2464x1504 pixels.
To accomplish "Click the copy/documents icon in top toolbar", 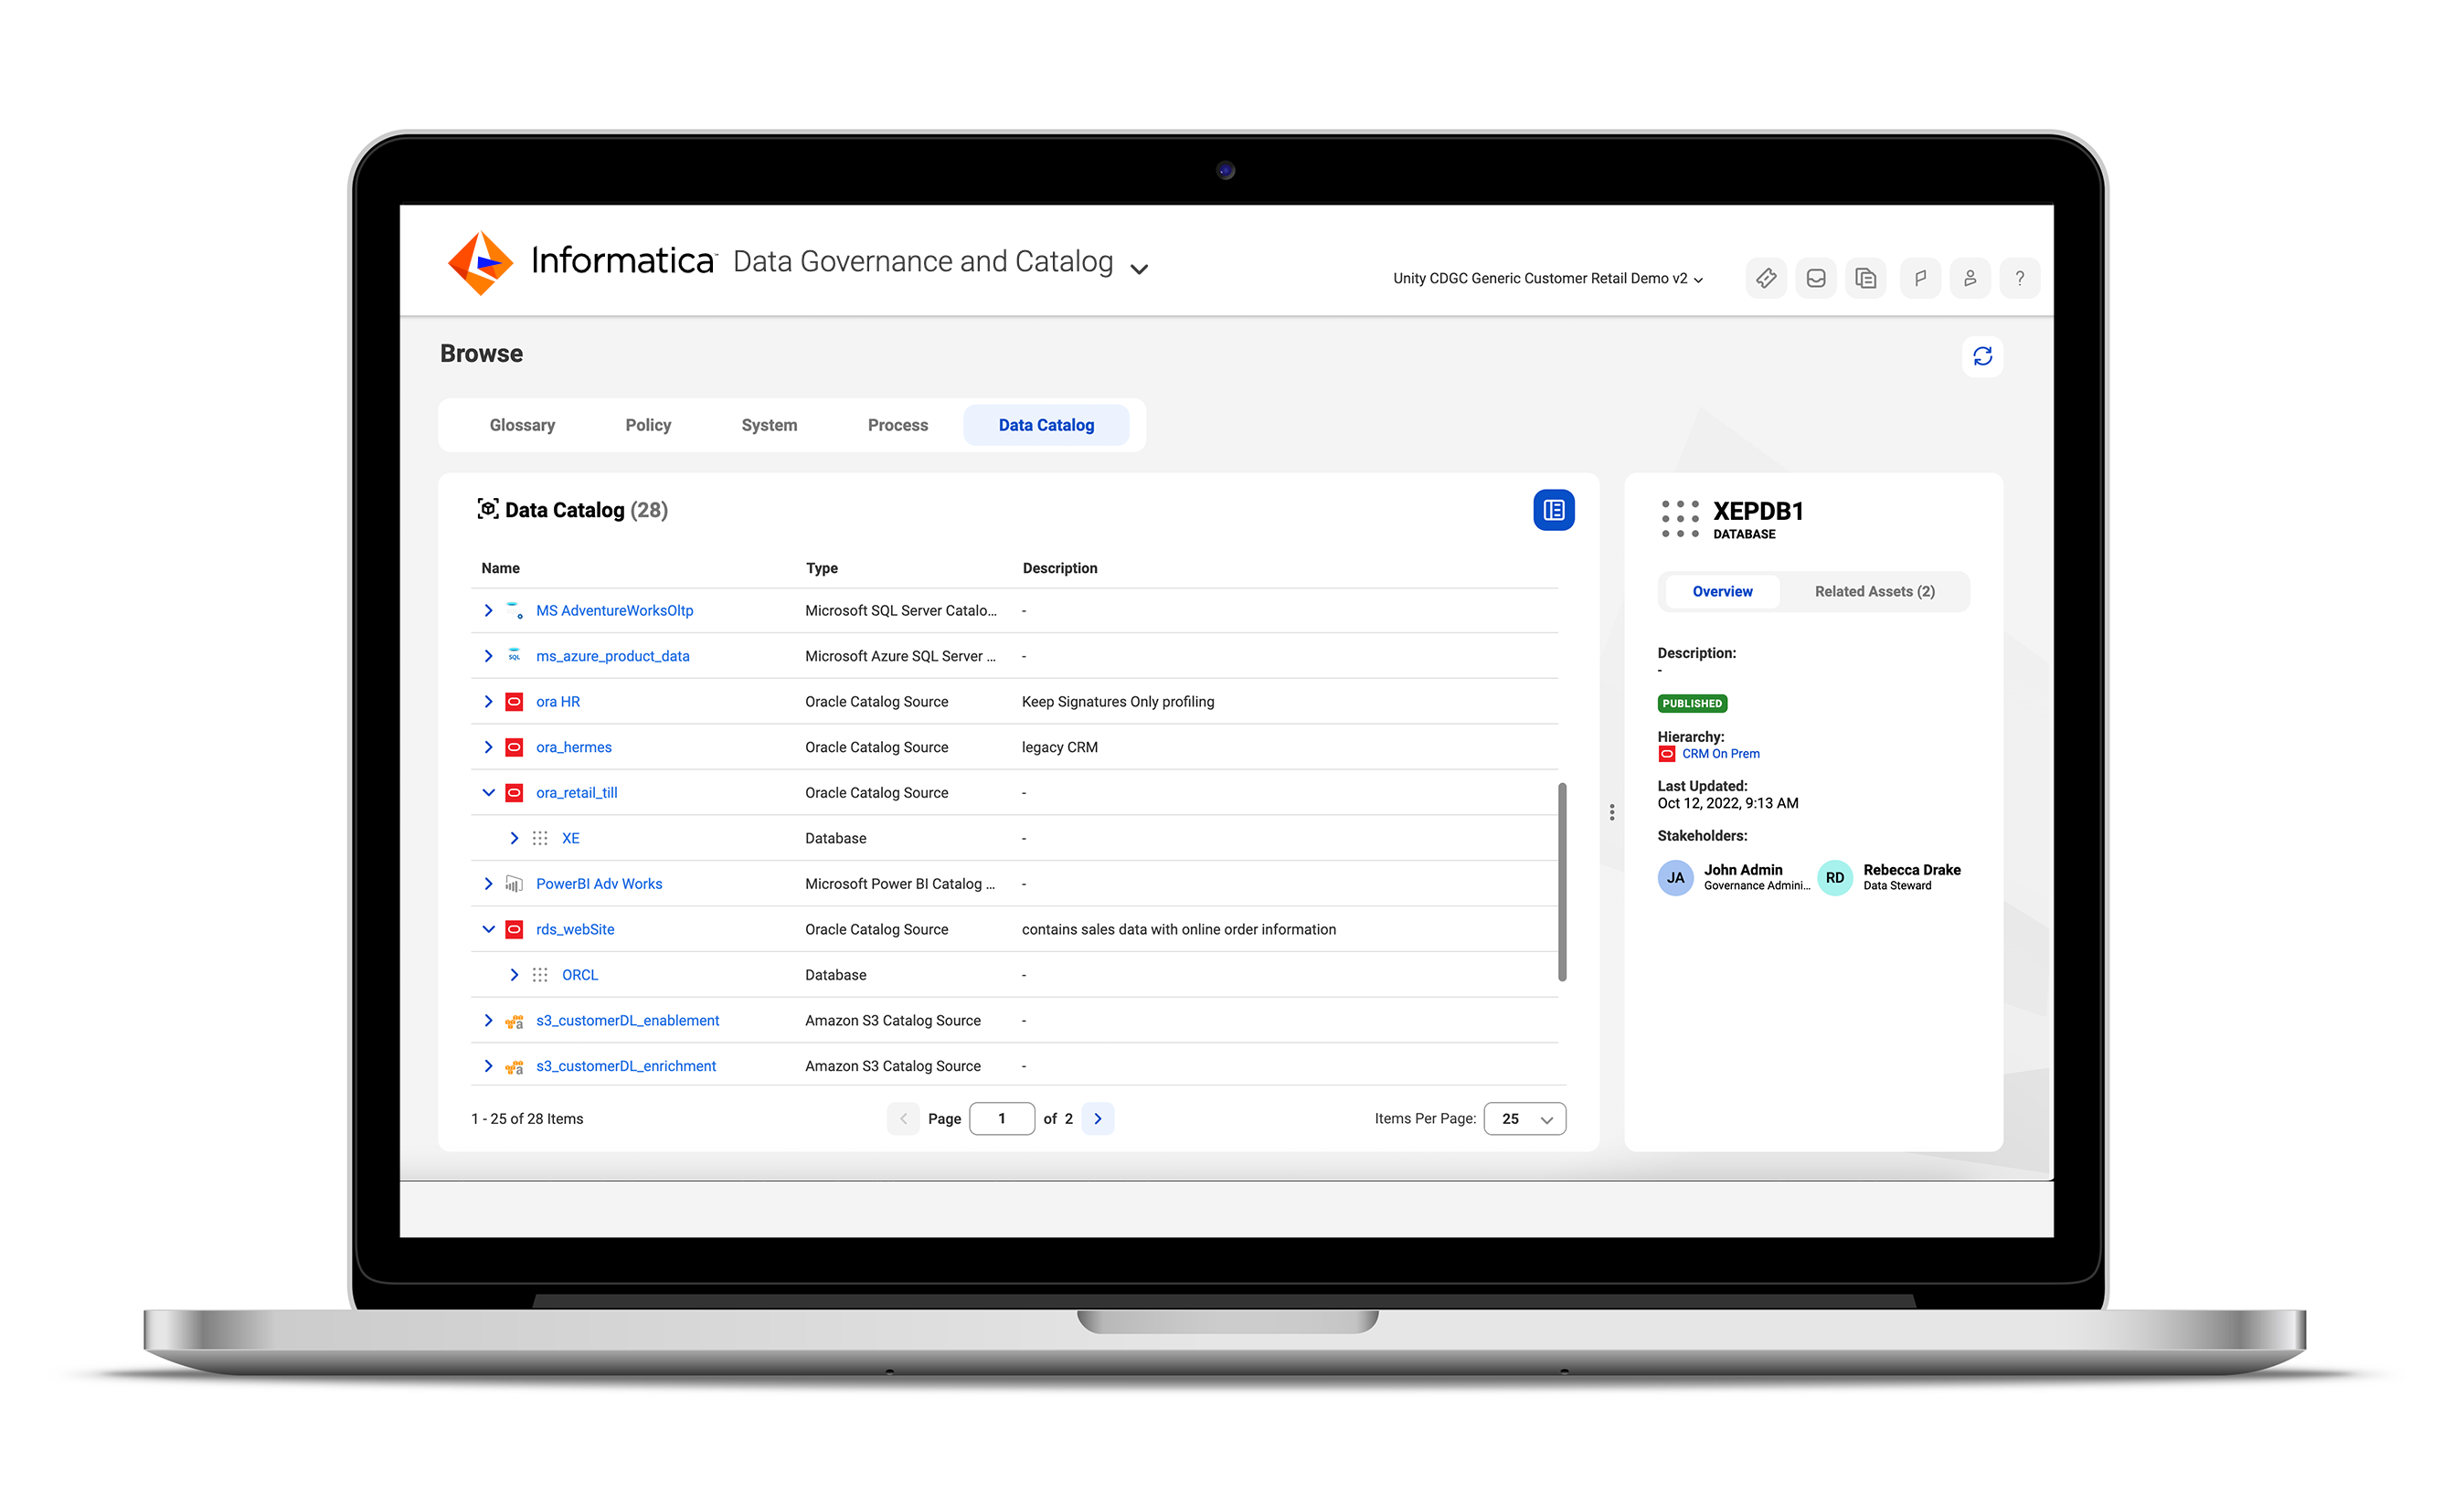I will [1865, 274].
